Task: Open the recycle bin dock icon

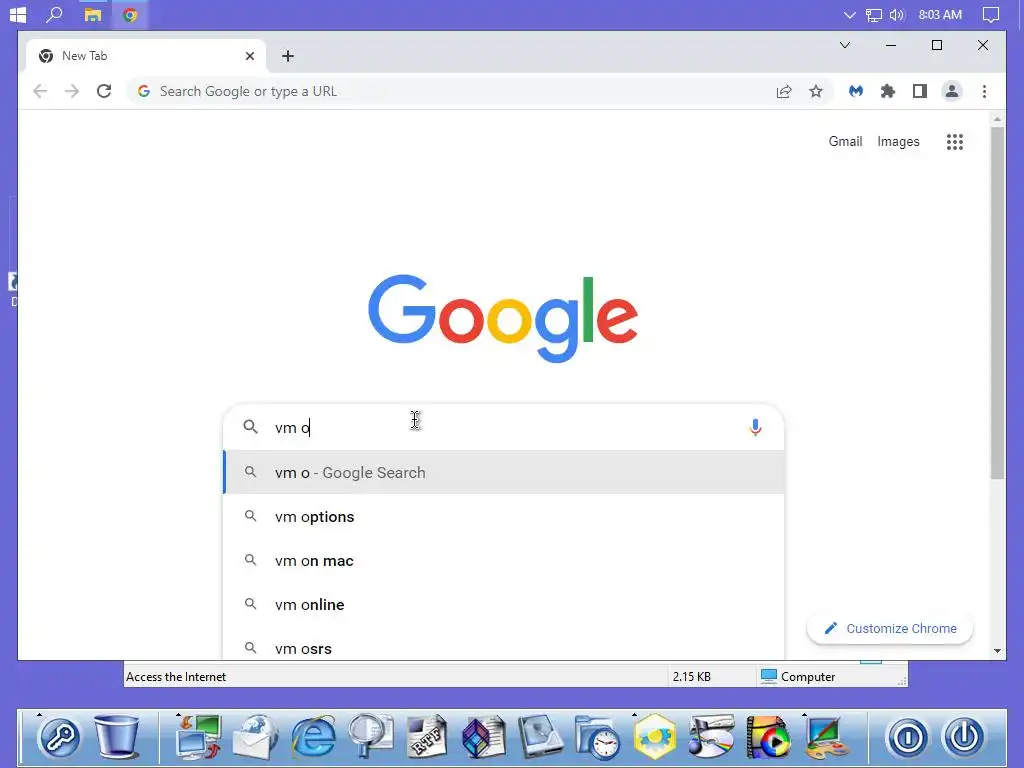Action: point(116,737)
